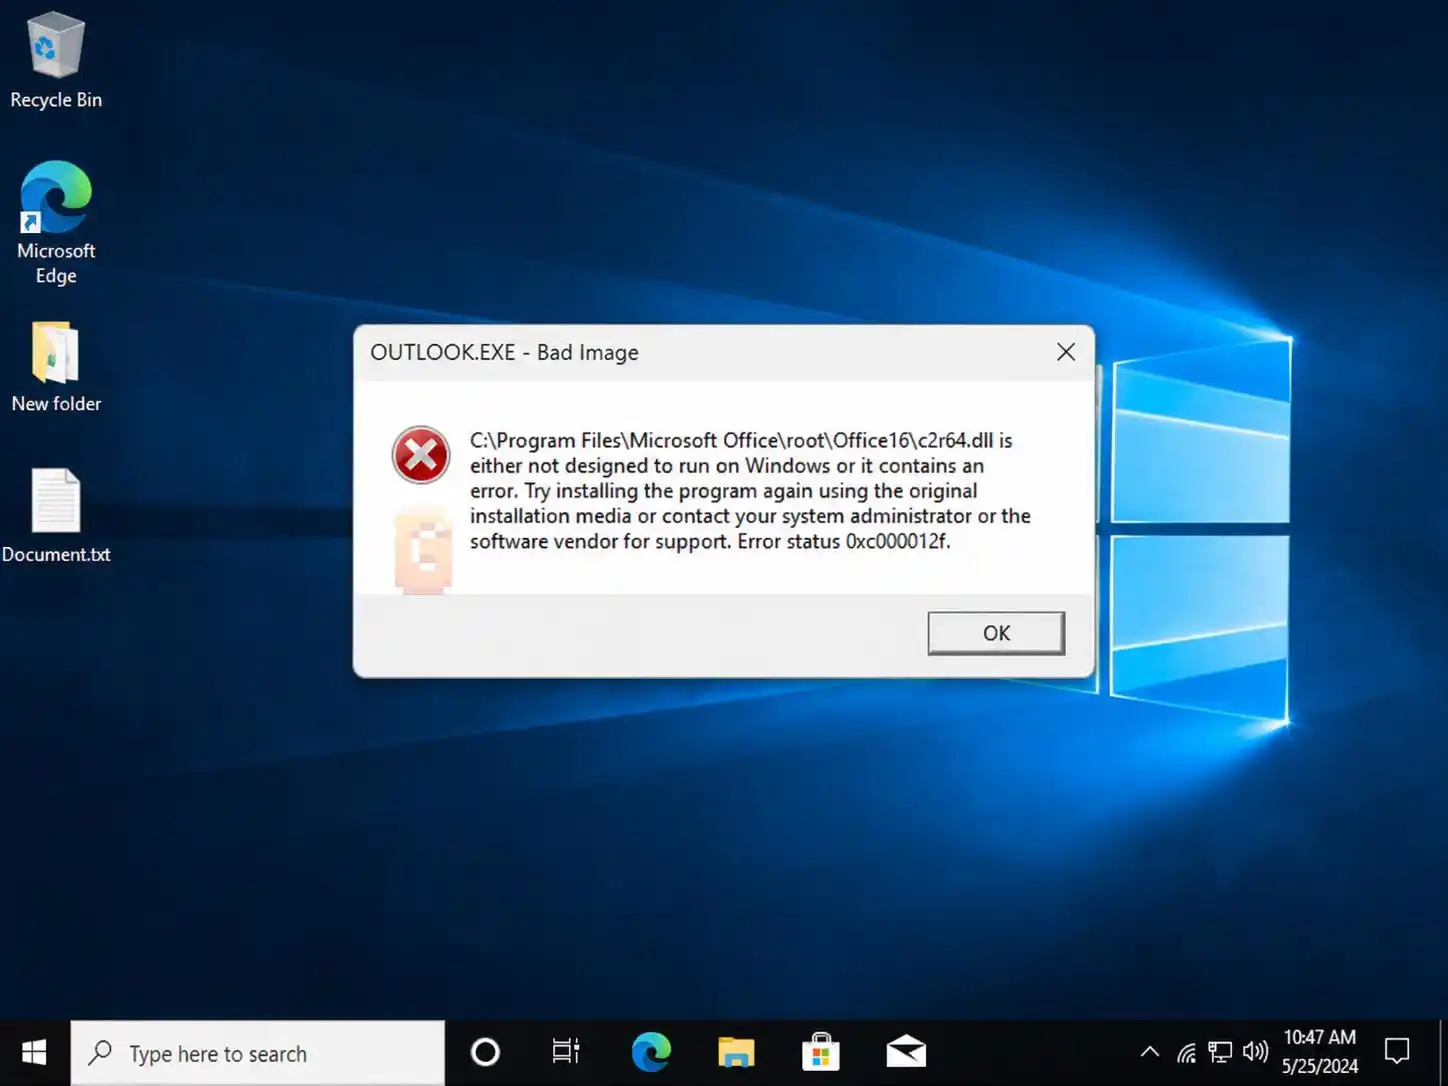Select the New folder desktop icon
This screenshot has height=1086, width=1448.
tap(56, 367)
